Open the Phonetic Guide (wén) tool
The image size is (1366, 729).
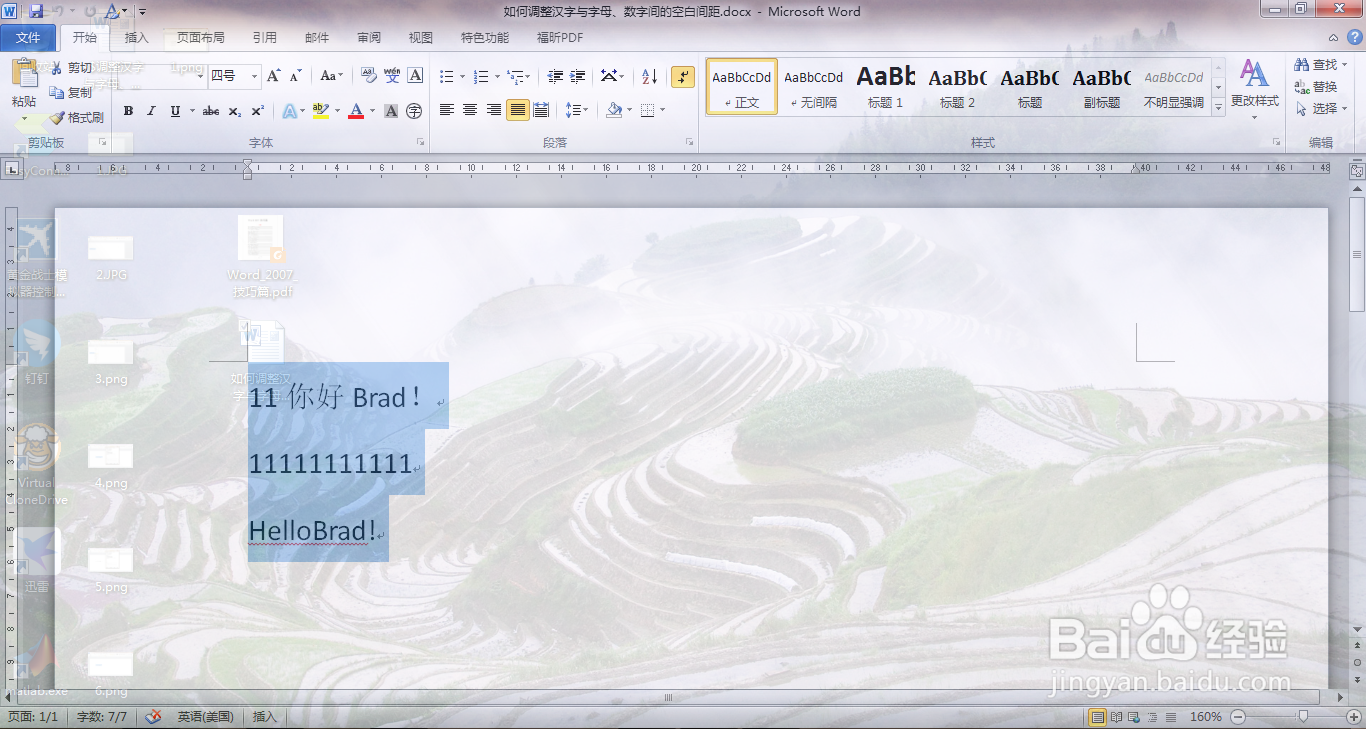tap(392, 76)
